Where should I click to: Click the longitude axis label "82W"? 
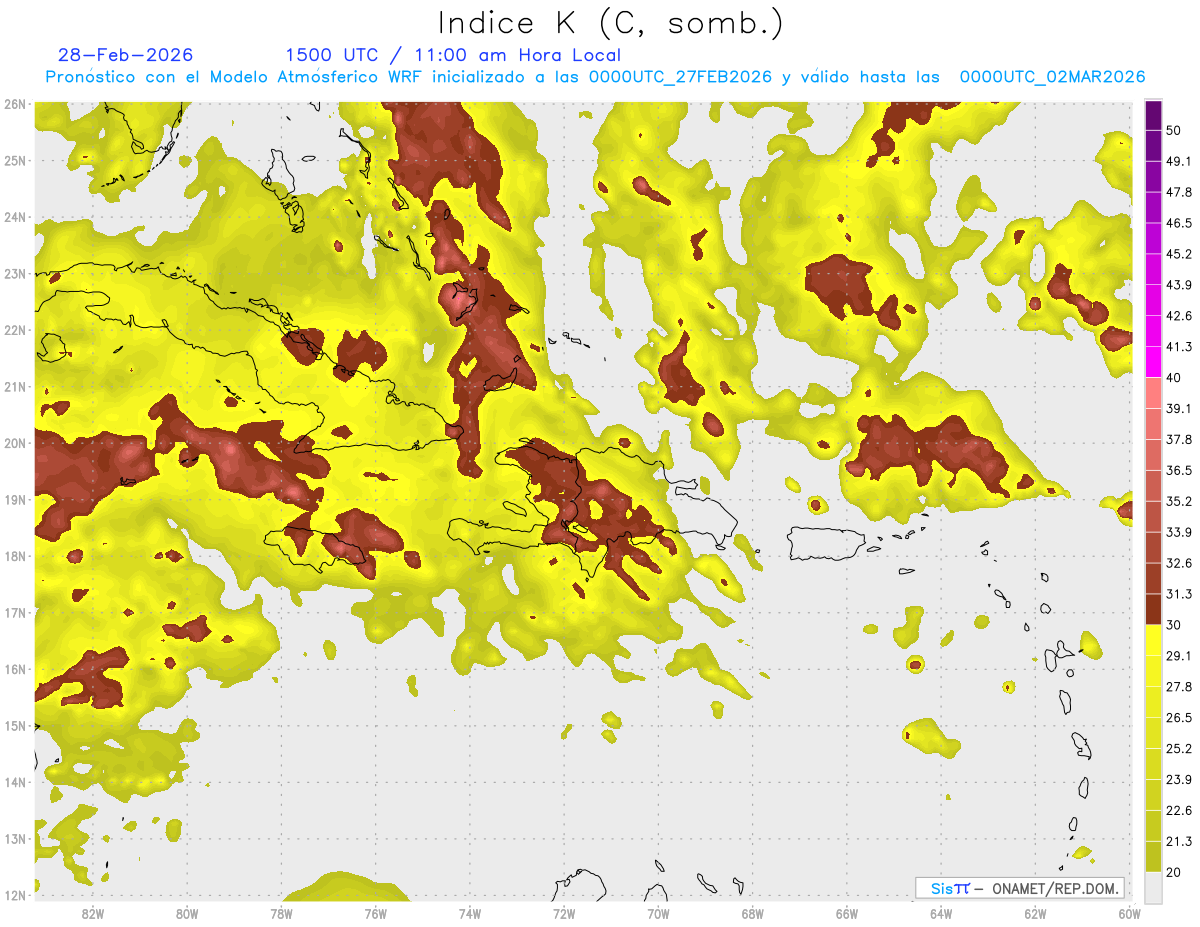[x=93, y=914]
